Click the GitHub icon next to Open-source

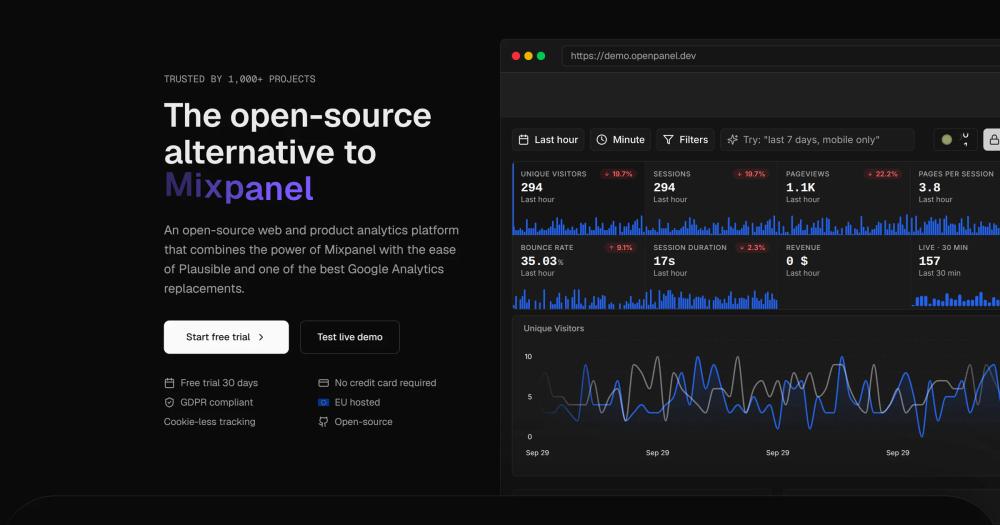323,422
